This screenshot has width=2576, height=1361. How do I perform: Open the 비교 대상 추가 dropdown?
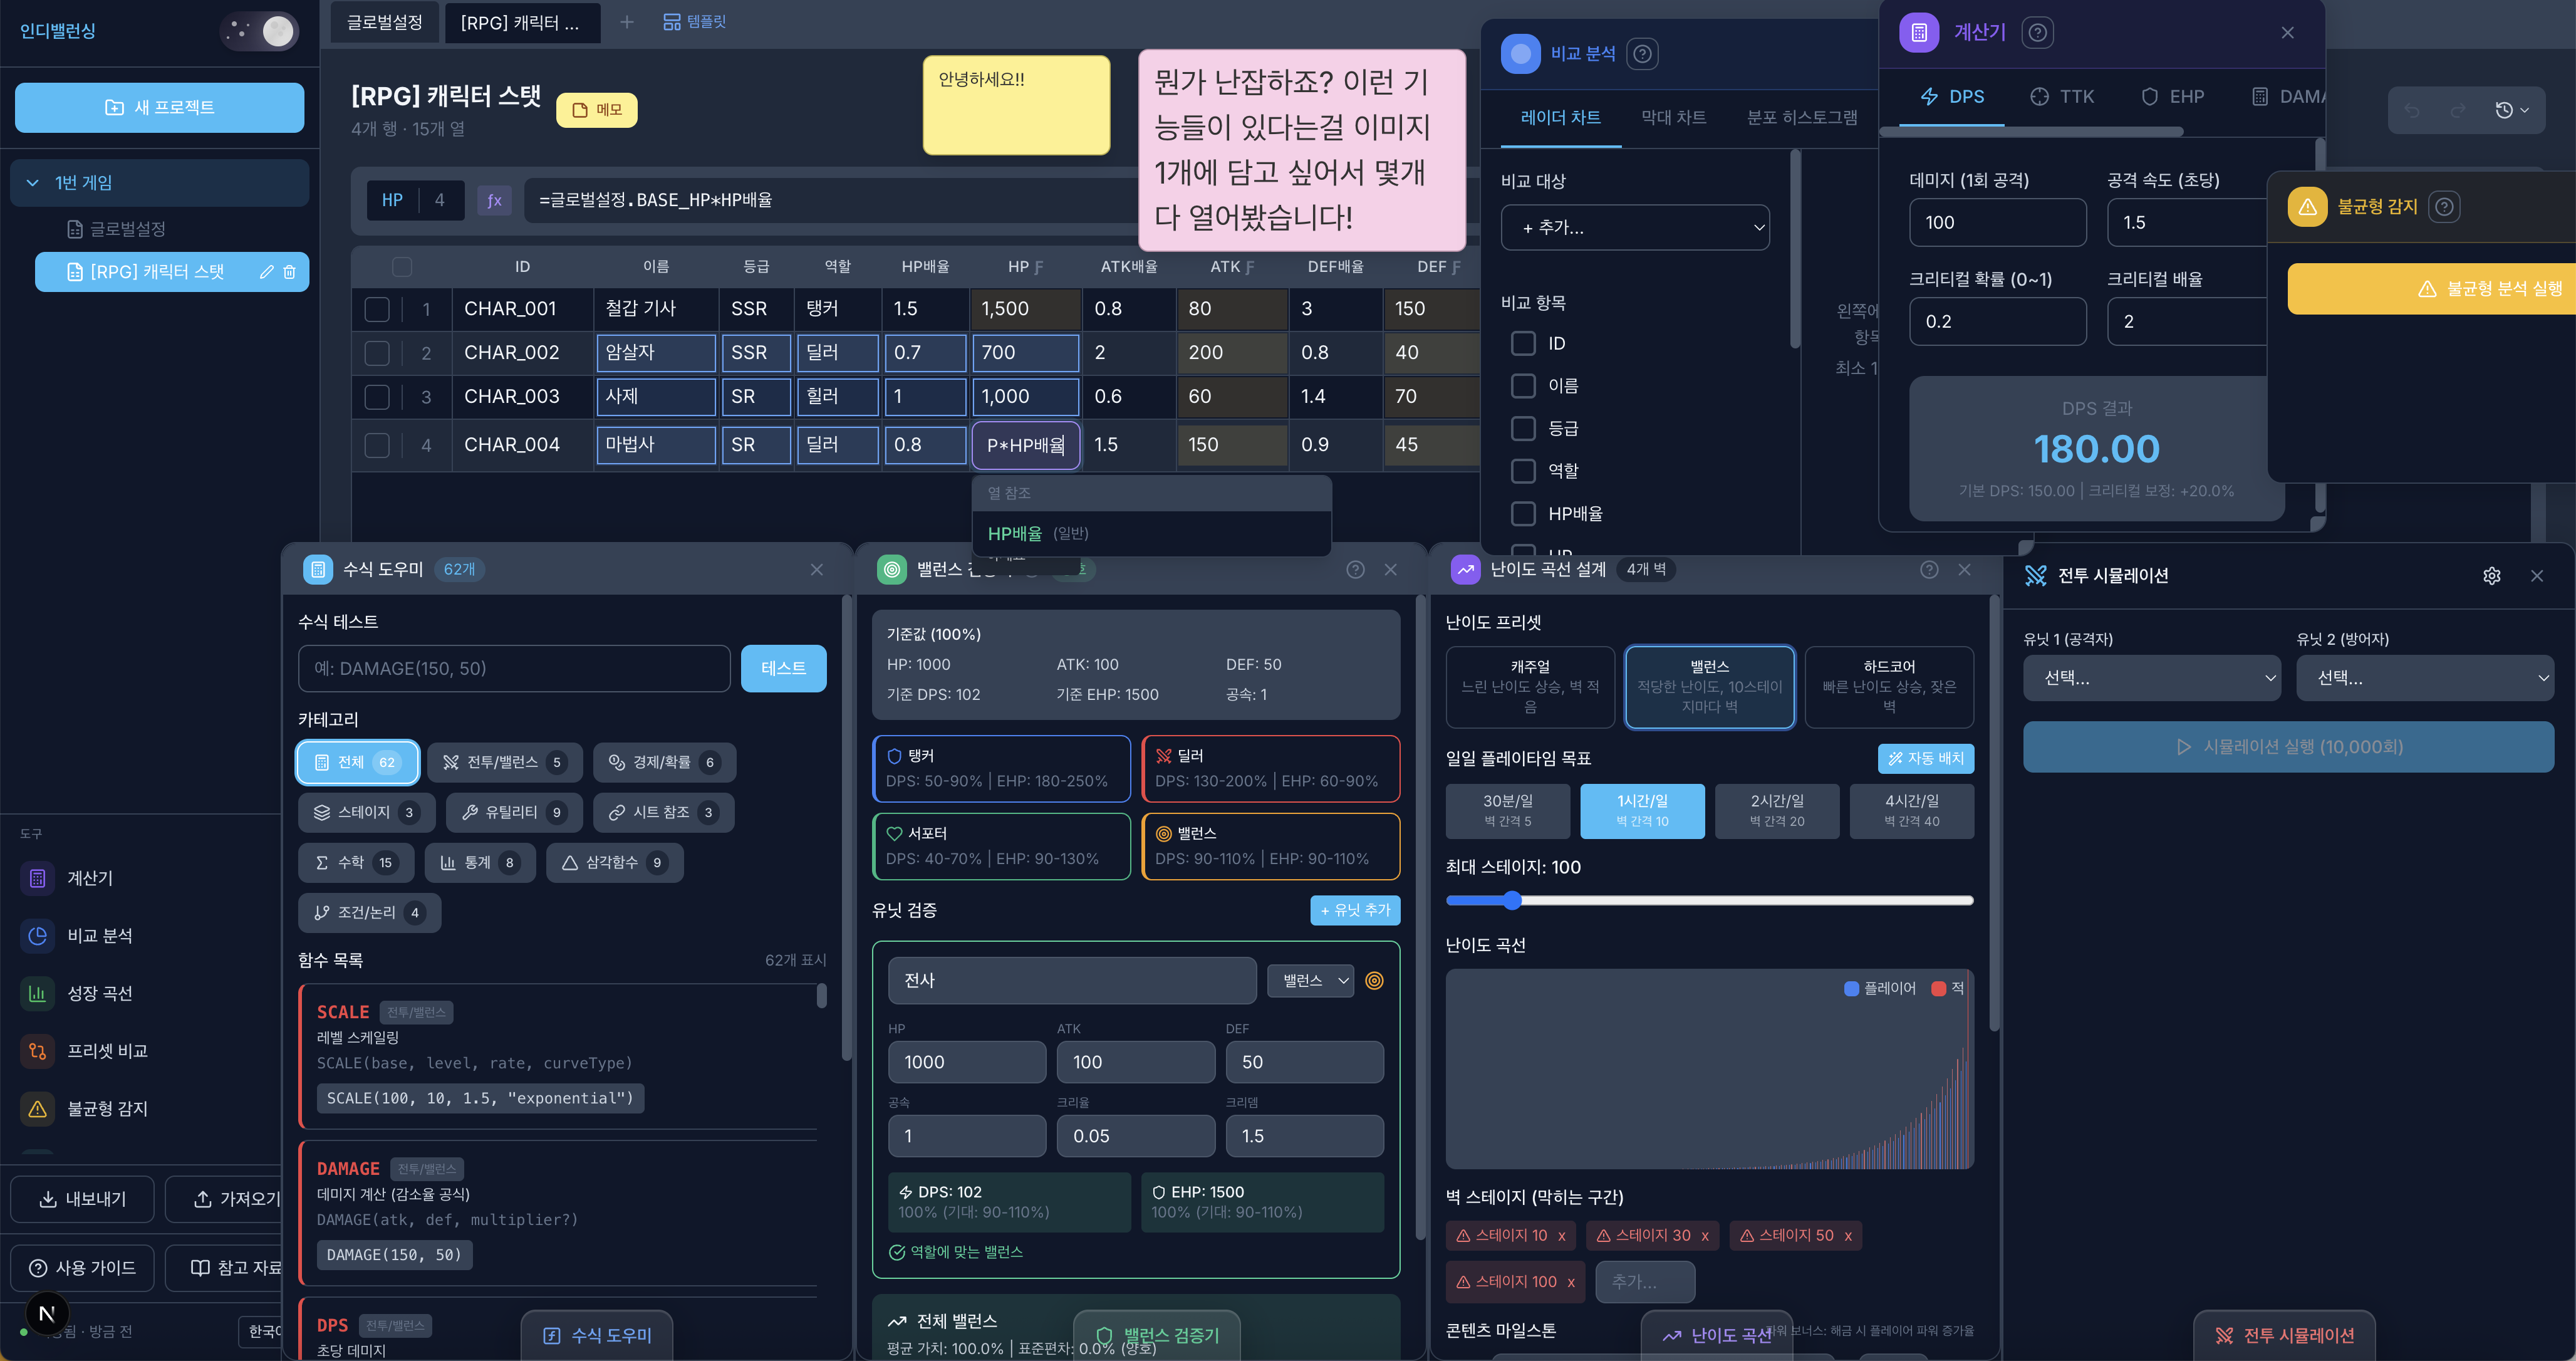tap(1634, 228)
